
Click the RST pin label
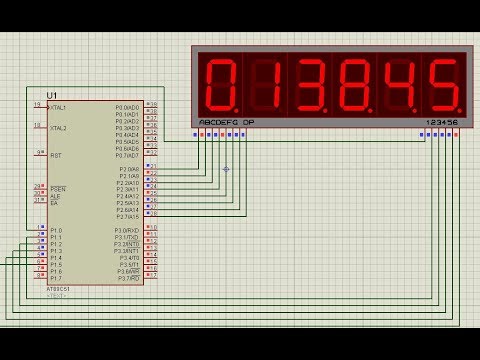56,155
